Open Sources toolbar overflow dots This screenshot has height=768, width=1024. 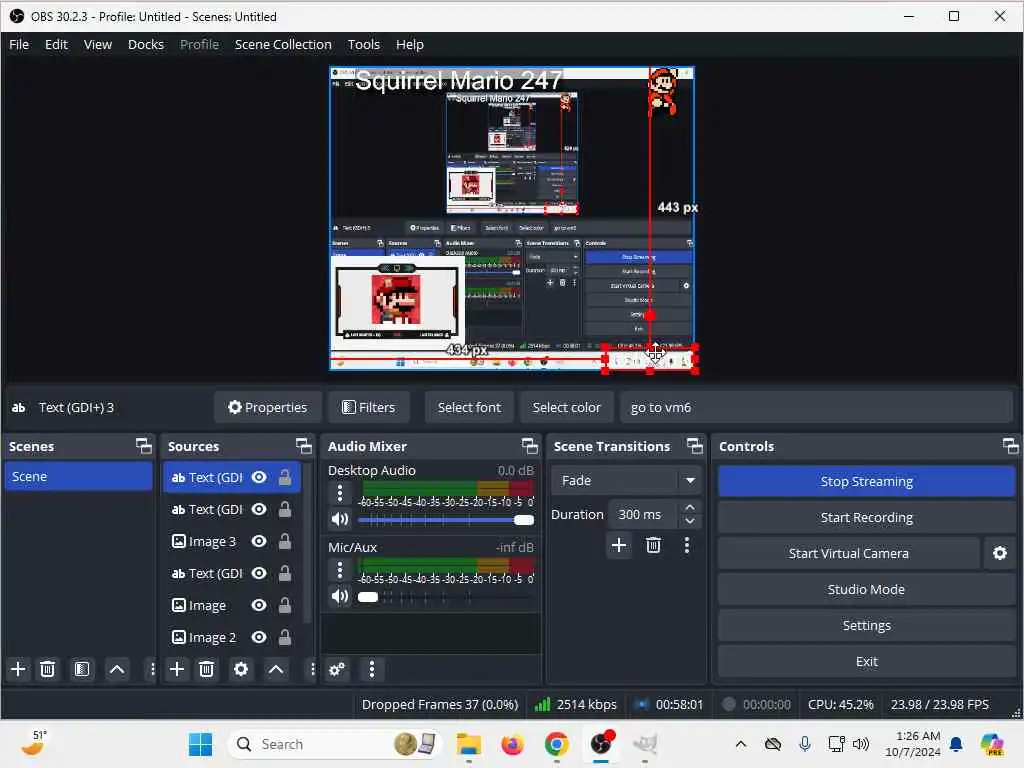pos(312,669)
